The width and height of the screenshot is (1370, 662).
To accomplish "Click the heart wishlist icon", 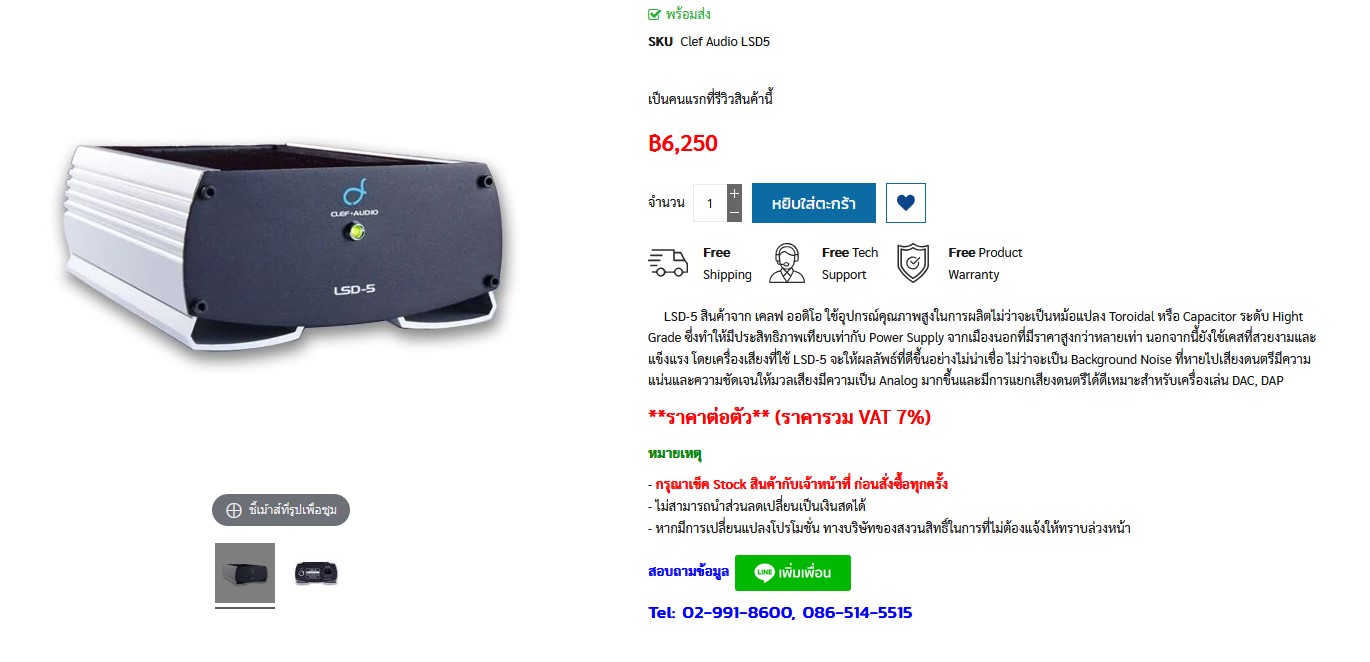I will (x=906, y=203).
